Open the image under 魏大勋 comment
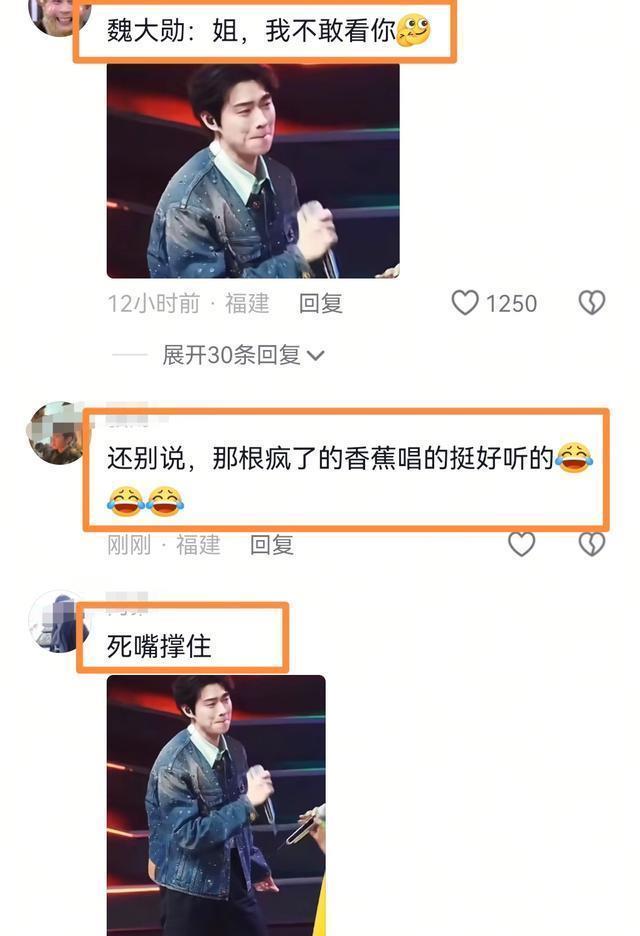This screenshot has width=640, height=936. 253,170
